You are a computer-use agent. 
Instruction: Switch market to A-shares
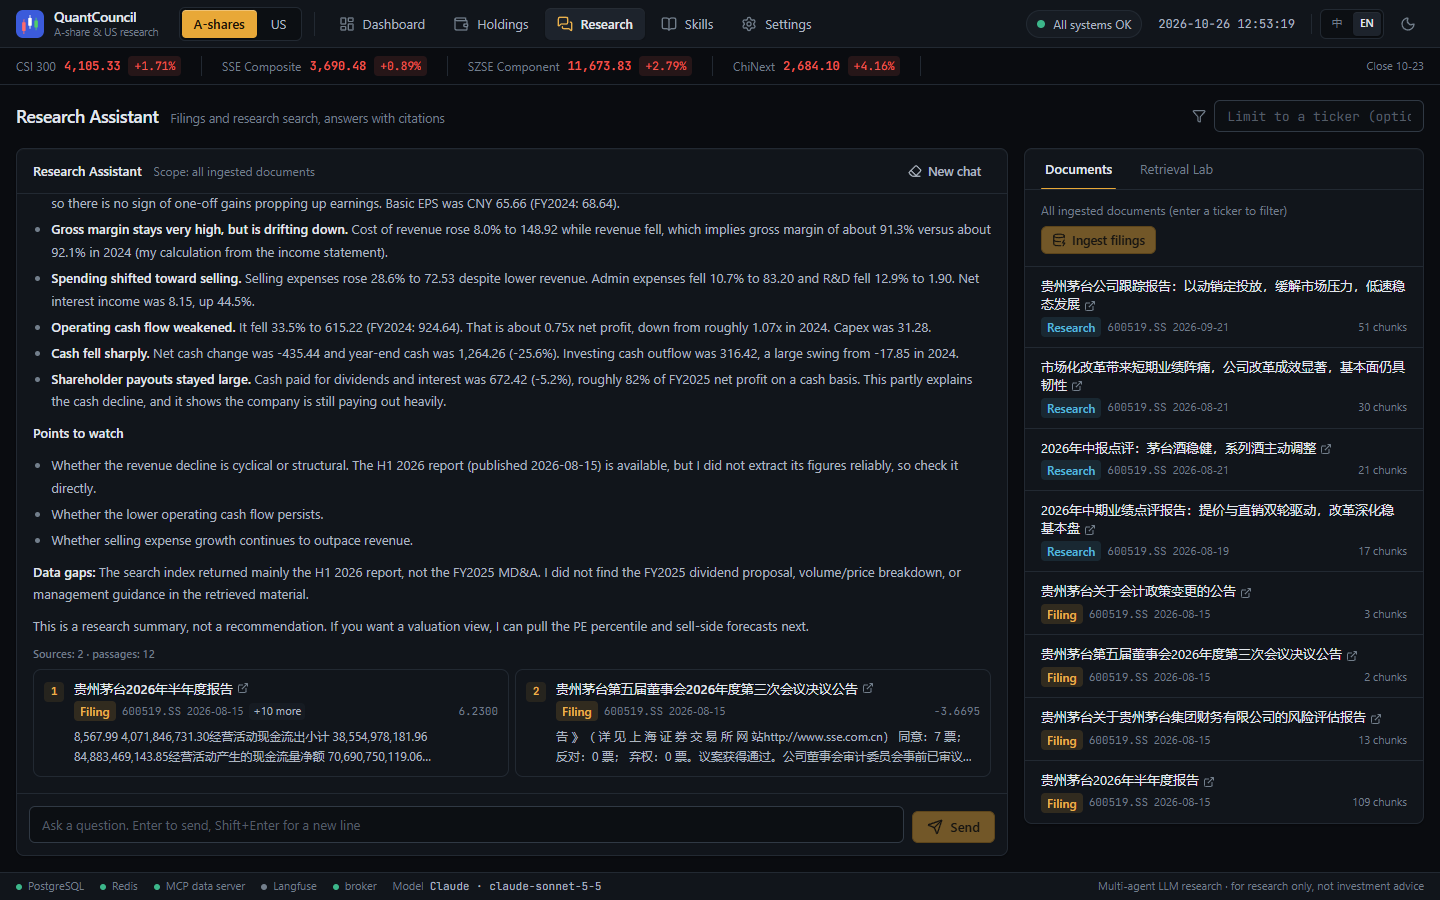(219, 24)
